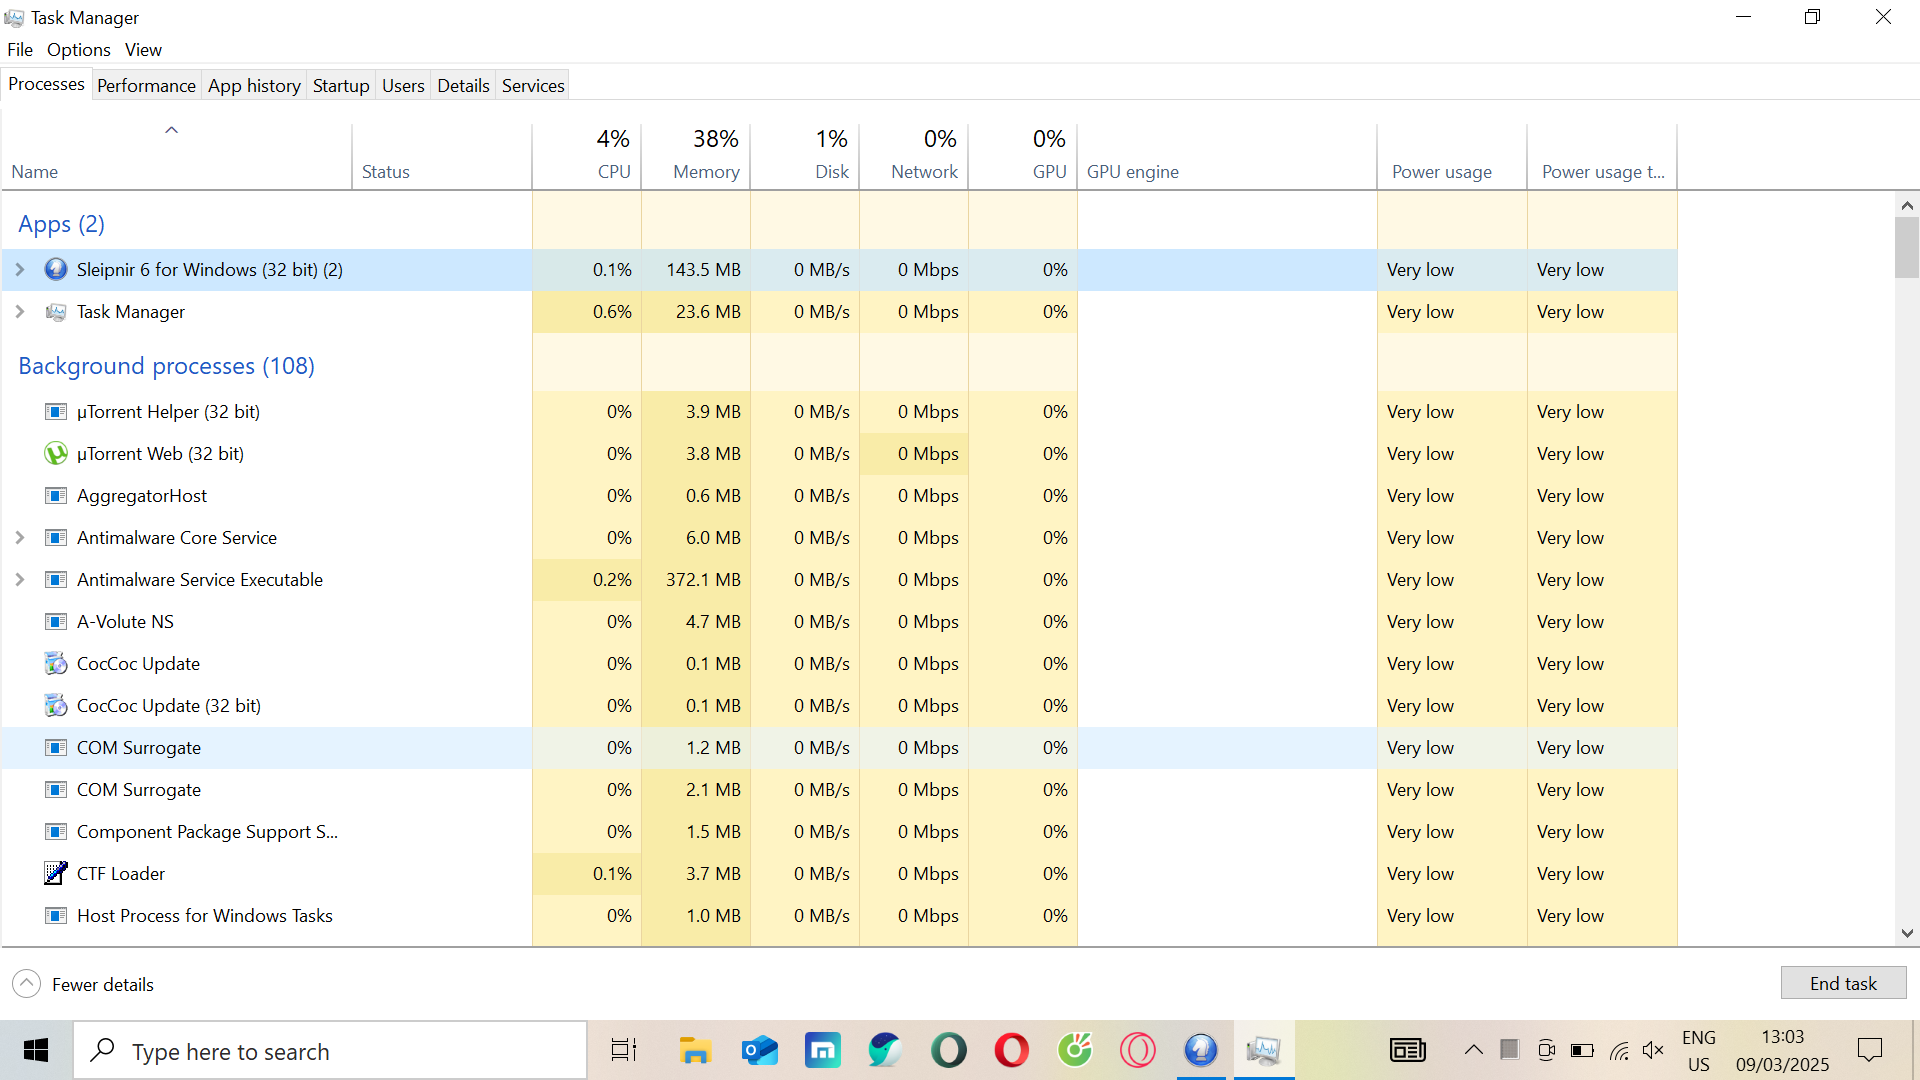Expand the Sleipnir 6 for Windows process group
The image size is (1920, 1080).
tap(20, 270)
